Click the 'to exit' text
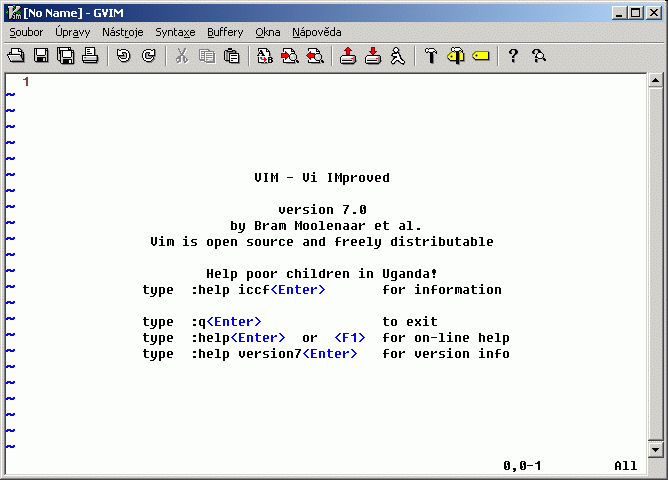668x480 pixels. pos(410,322)
